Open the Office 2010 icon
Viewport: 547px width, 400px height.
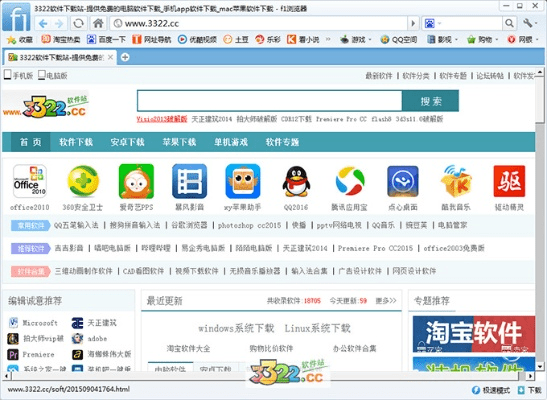tap(30, 181)
